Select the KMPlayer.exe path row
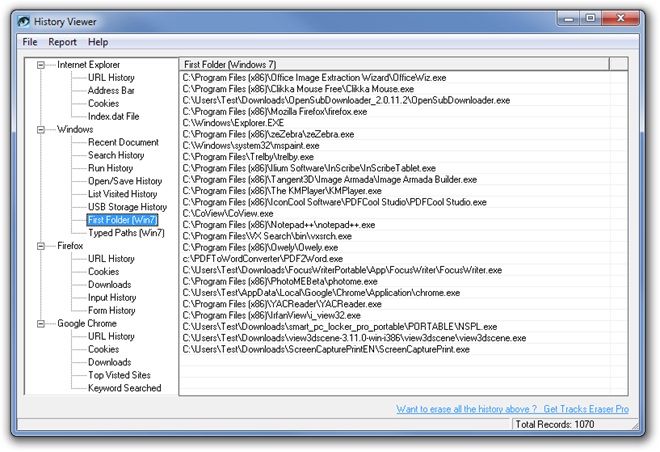This screenshot has height=452, width=660. 395,191
